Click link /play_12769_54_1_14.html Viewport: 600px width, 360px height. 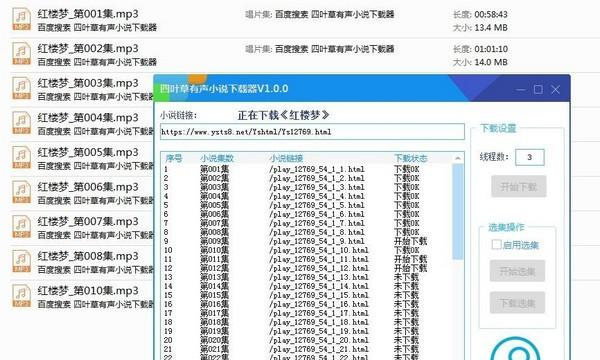[x=319, y=286]
